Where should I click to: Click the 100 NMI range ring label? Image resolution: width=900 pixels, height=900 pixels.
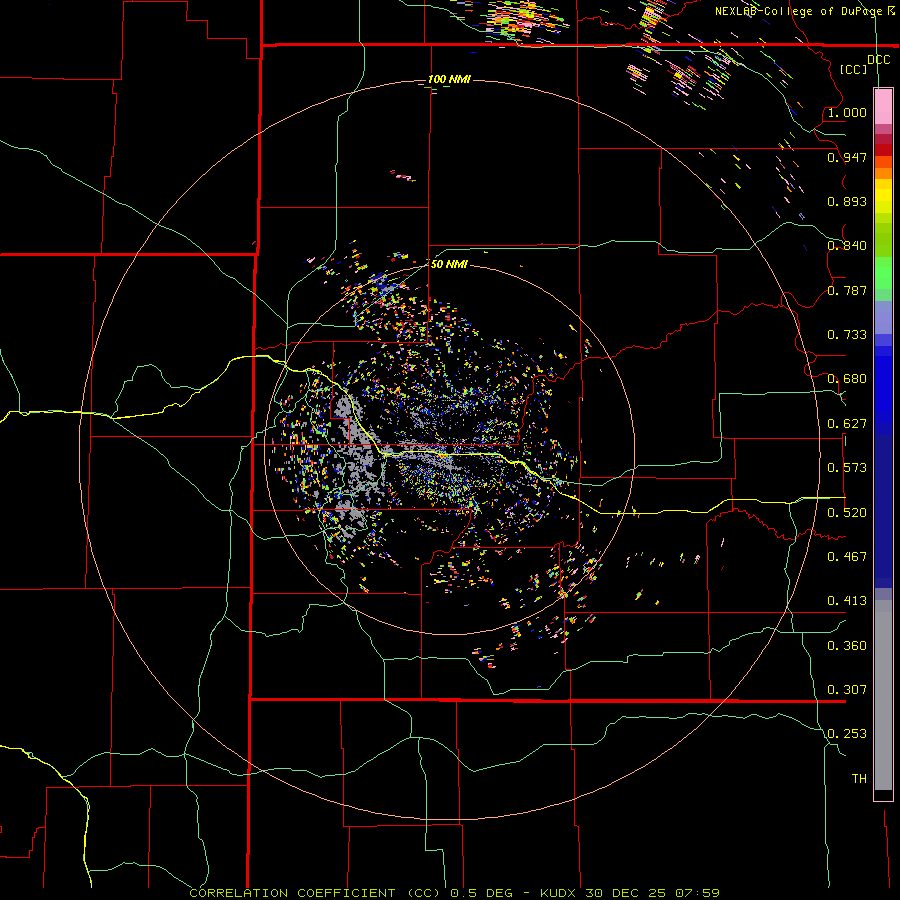click(449, 79)
